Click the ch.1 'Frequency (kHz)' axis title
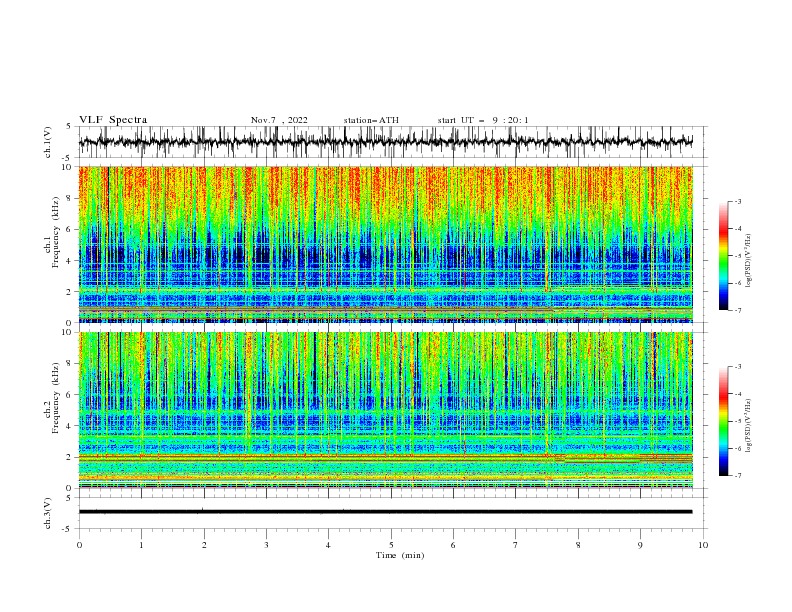 tap(56, 232)
